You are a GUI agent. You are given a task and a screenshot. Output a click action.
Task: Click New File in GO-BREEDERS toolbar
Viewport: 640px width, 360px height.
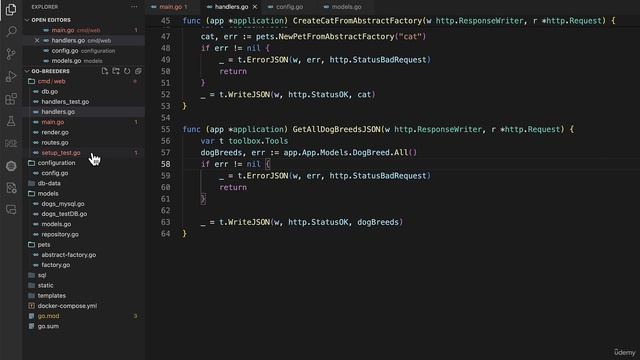click(x=105, y=71)
